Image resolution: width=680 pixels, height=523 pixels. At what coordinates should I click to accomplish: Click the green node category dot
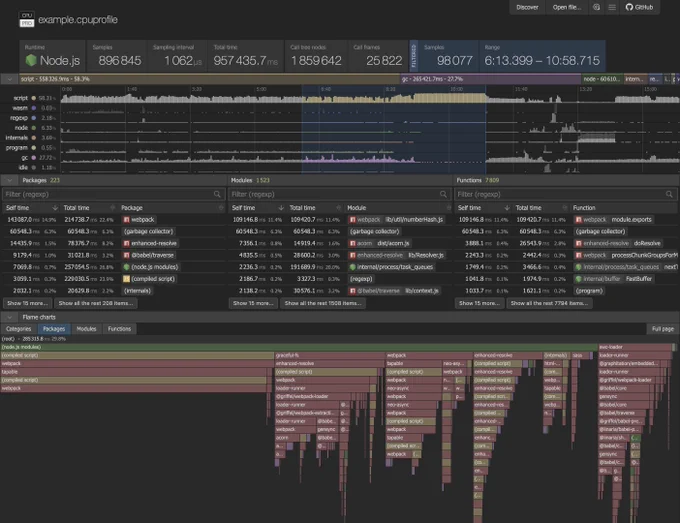coord(34,128)
